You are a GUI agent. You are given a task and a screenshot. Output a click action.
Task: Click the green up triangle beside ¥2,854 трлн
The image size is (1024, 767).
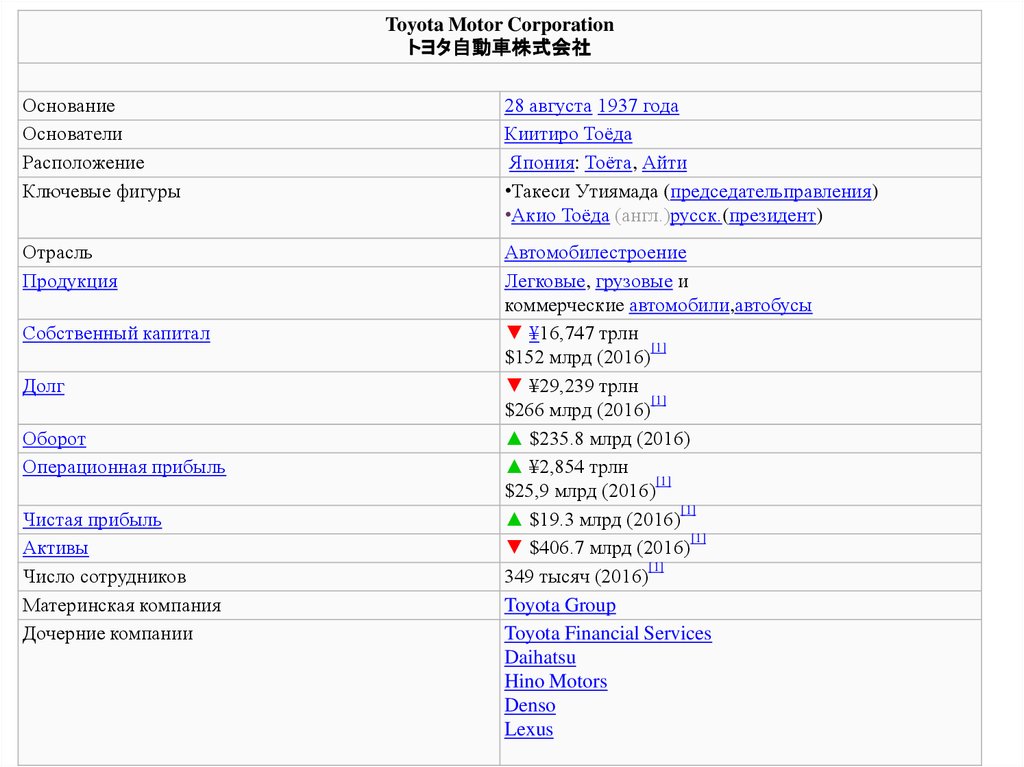pyautogui.click(x=513, y=467)
